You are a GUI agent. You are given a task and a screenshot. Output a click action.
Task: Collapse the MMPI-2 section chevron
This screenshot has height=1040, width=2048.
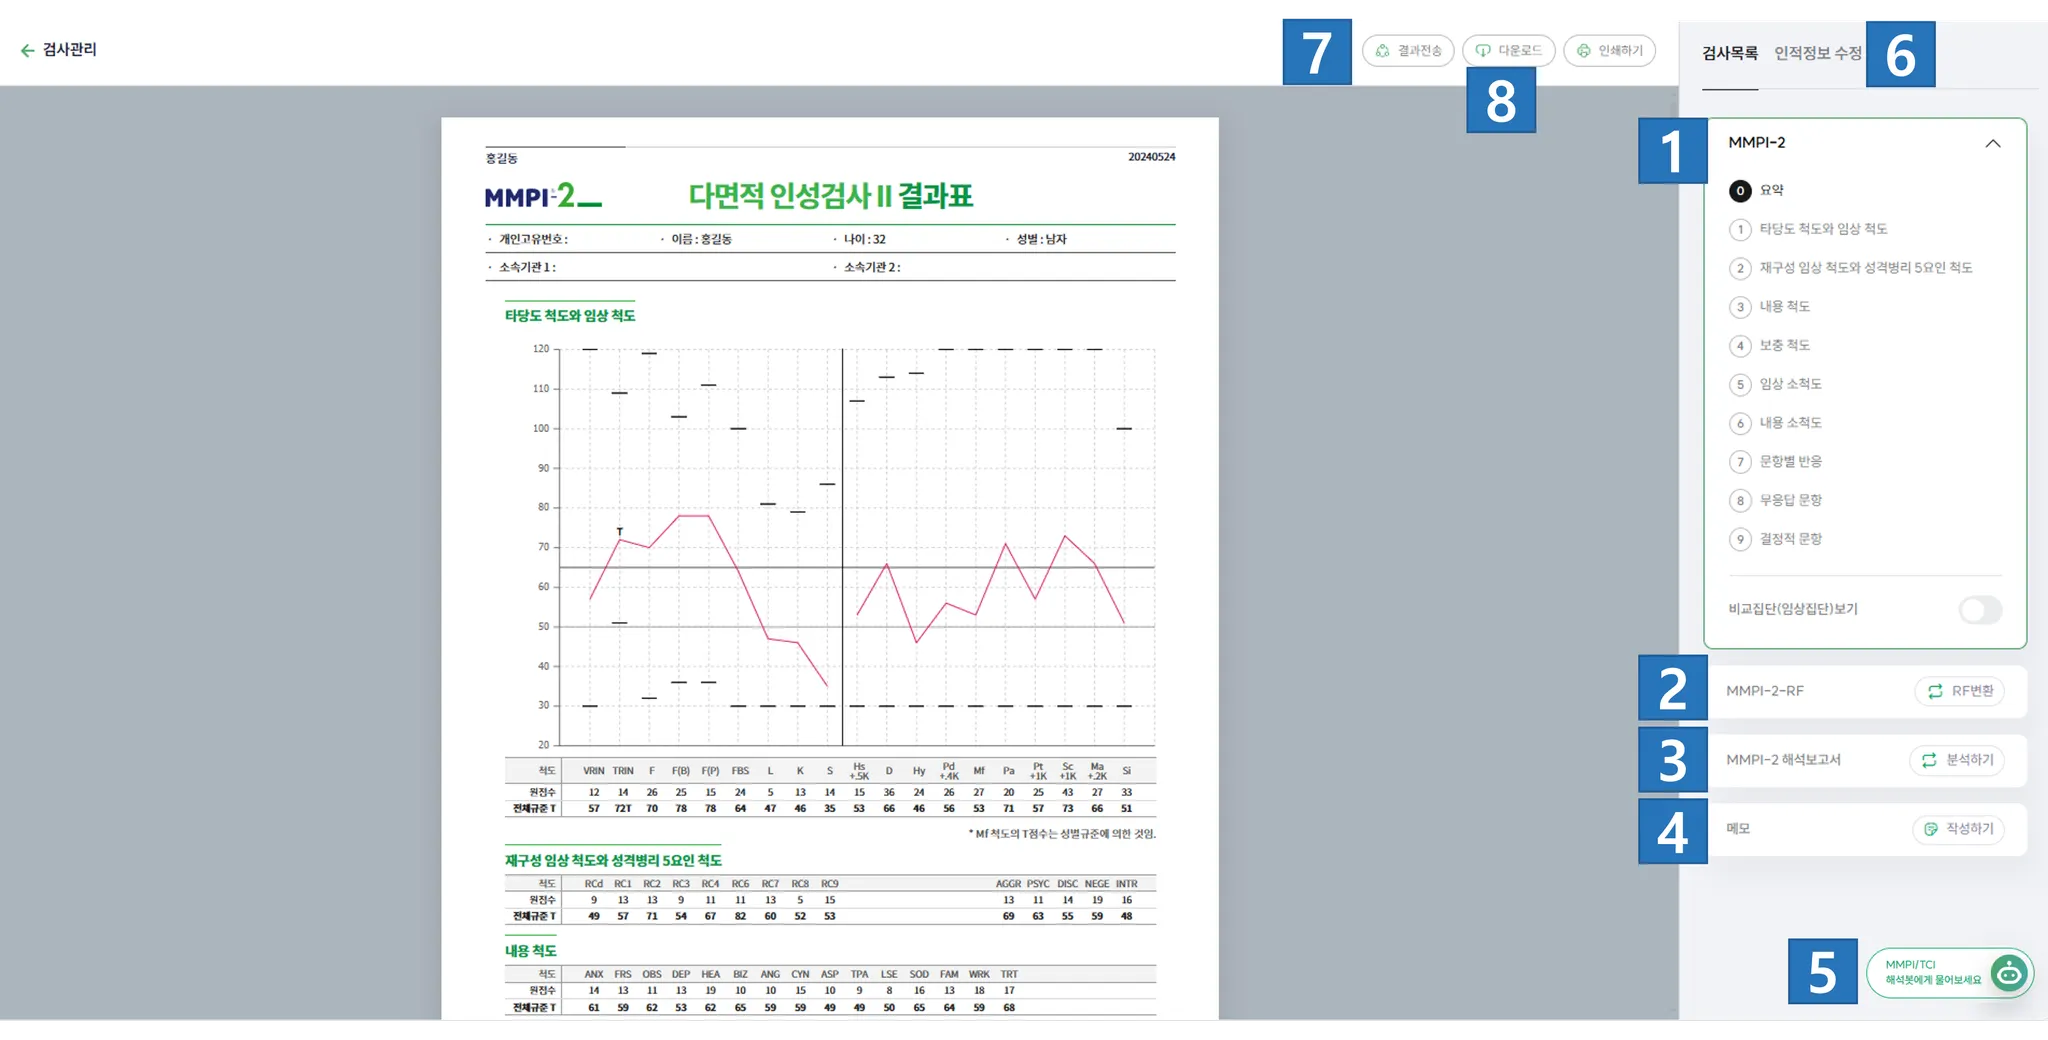[1993, 143]
